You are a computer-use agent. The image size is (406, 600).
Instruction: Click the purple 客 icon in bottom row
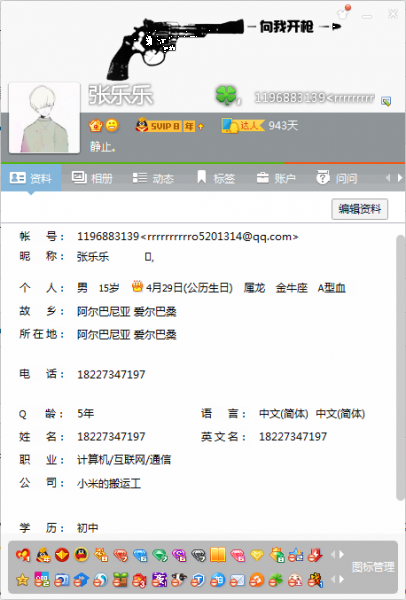click(159, 580)
